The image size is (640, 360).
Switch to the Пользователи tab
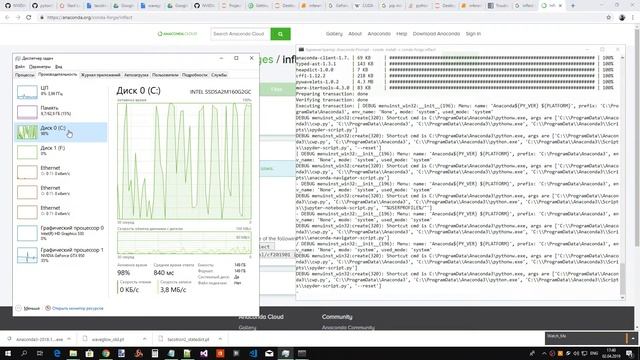165,75
